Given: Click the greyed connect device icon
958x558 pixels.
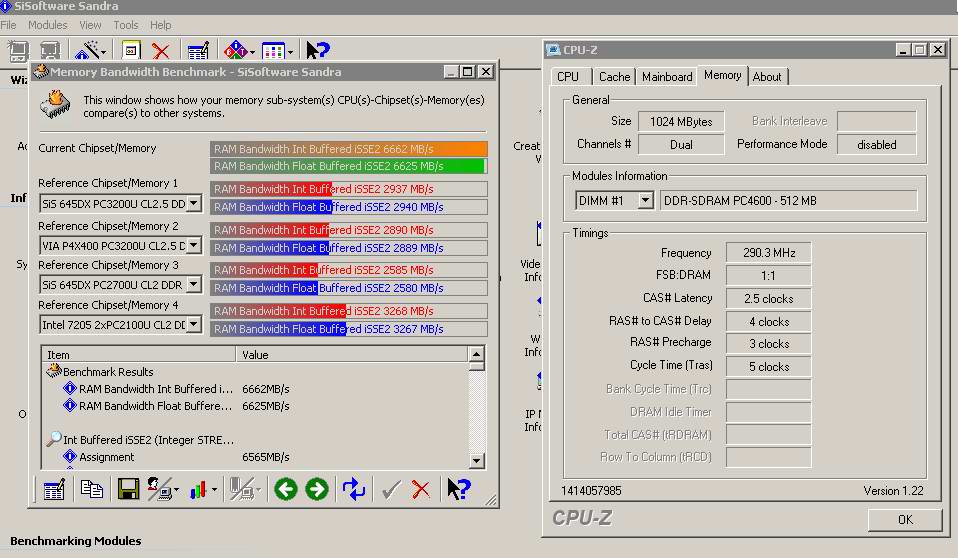Looking at the screenshot, I should 241,489.
